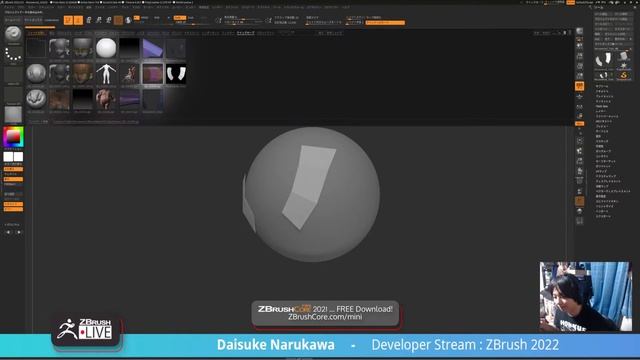Screen dimensions: 640x360
Task: Expand the サブツール (Subtool) subpalette
Action: pos(602,86)
